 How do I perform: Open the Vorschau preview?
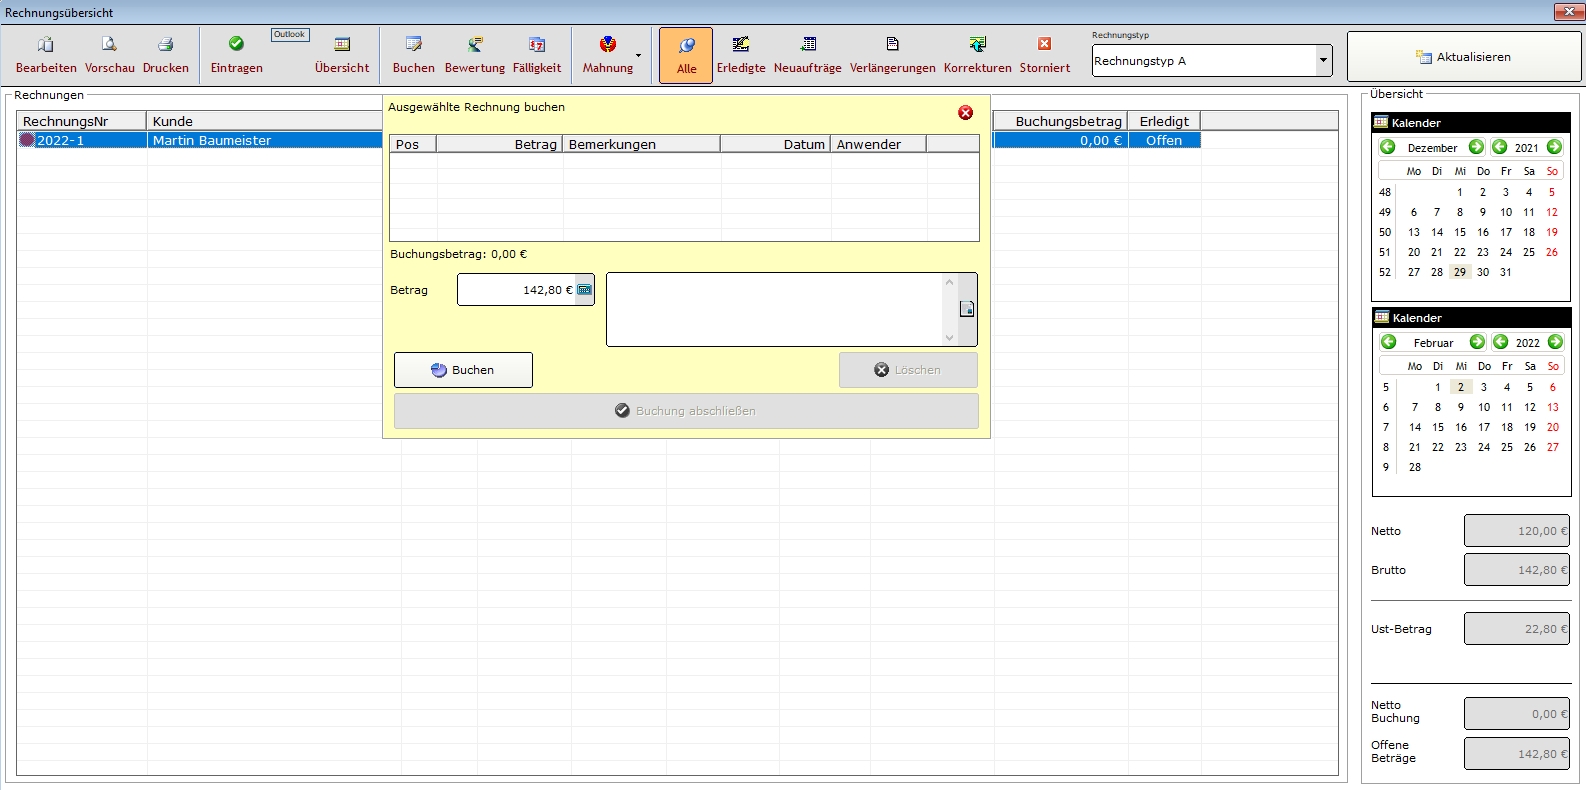109,55
